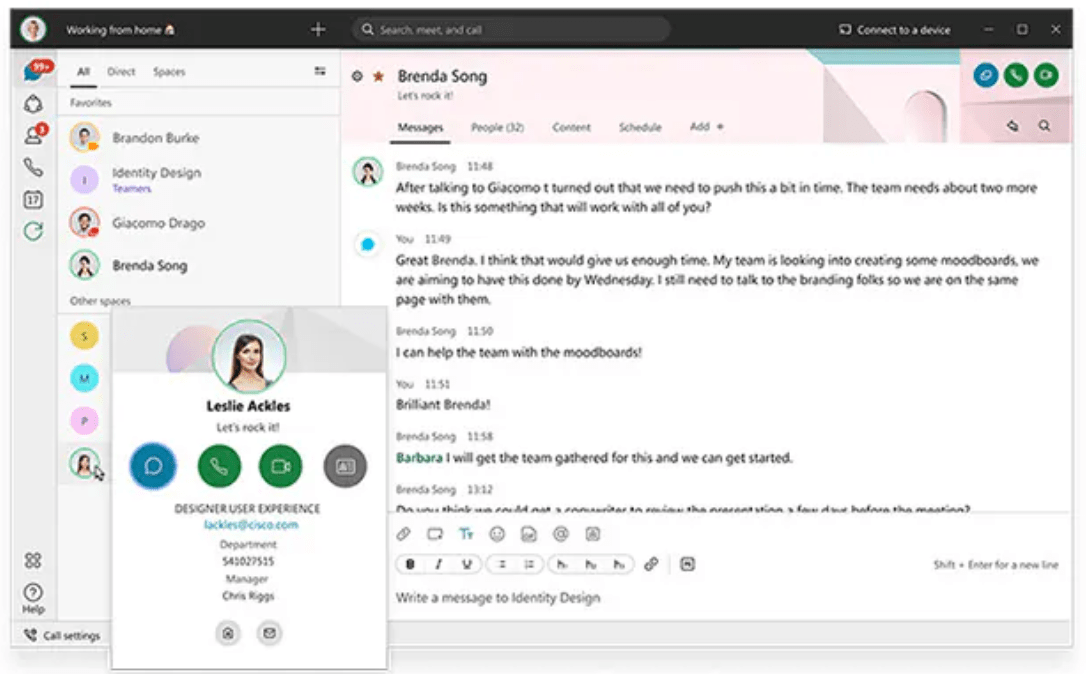The width and height of the screenshot is (1086, 674).
Task: Open the Meetings calendar icon
Action: pos(33,199)
